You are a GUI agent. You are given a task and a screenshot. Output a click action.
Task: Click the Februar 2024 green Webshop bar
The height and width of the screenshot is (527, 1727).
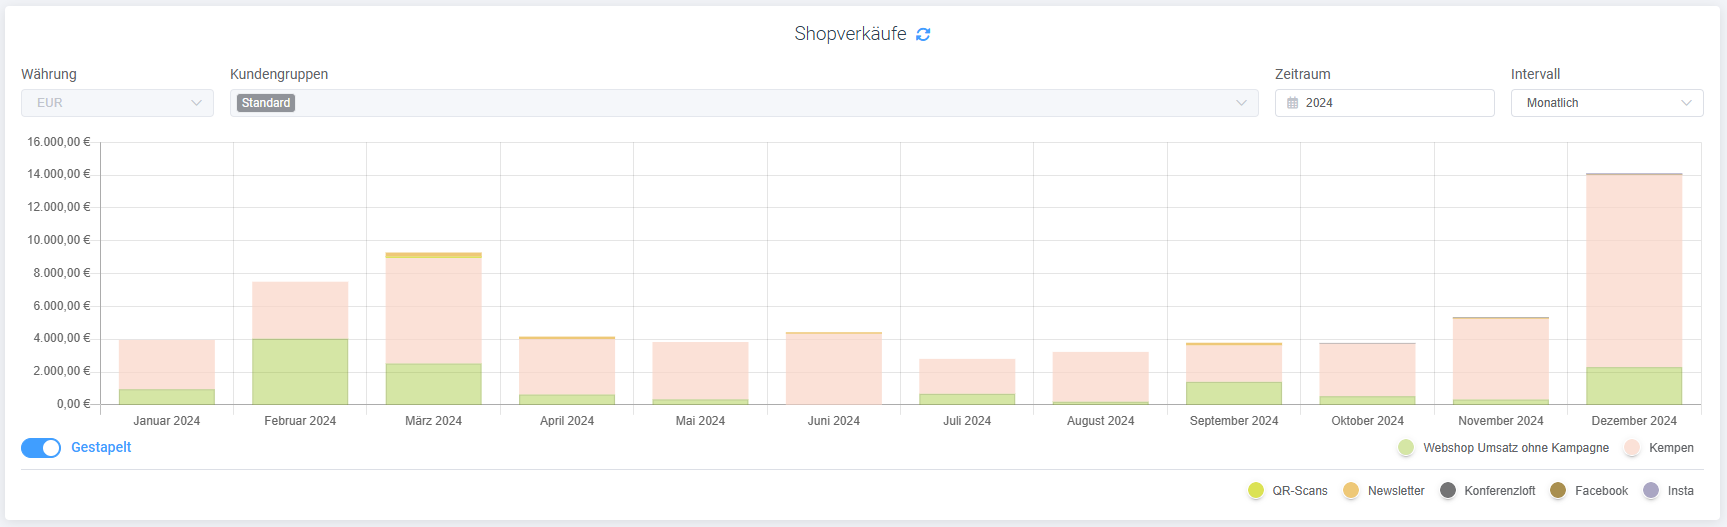pos(300,372)
